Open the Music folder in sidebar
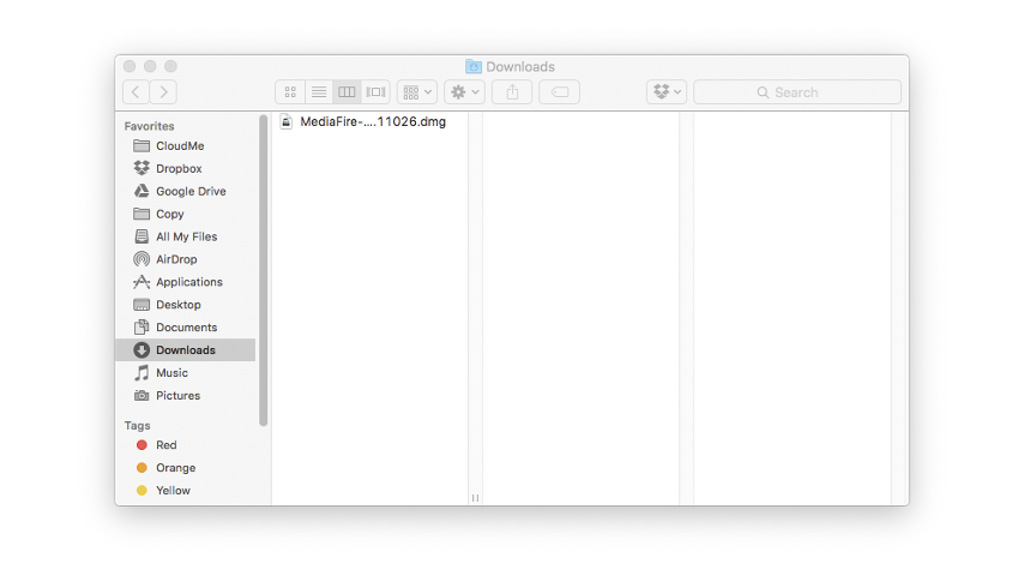The width and height of the screenshot is (1024, 576). (171, 373)
